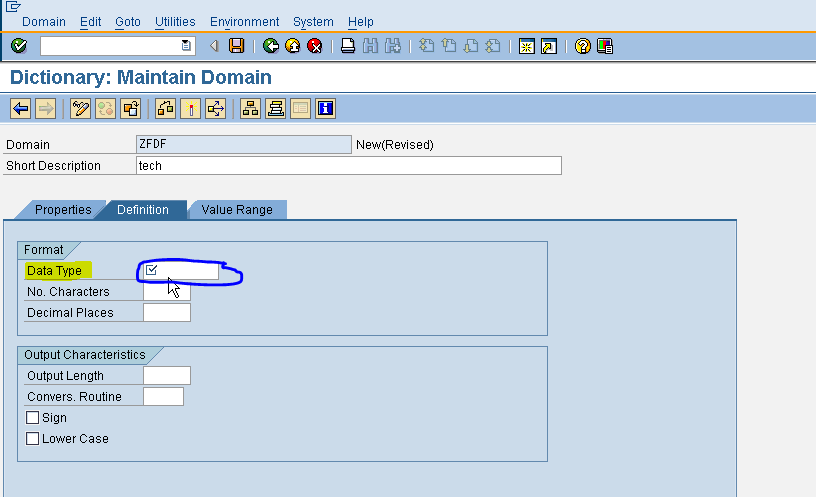
Task: Open the Edit menu
Action: coord(91,22)
